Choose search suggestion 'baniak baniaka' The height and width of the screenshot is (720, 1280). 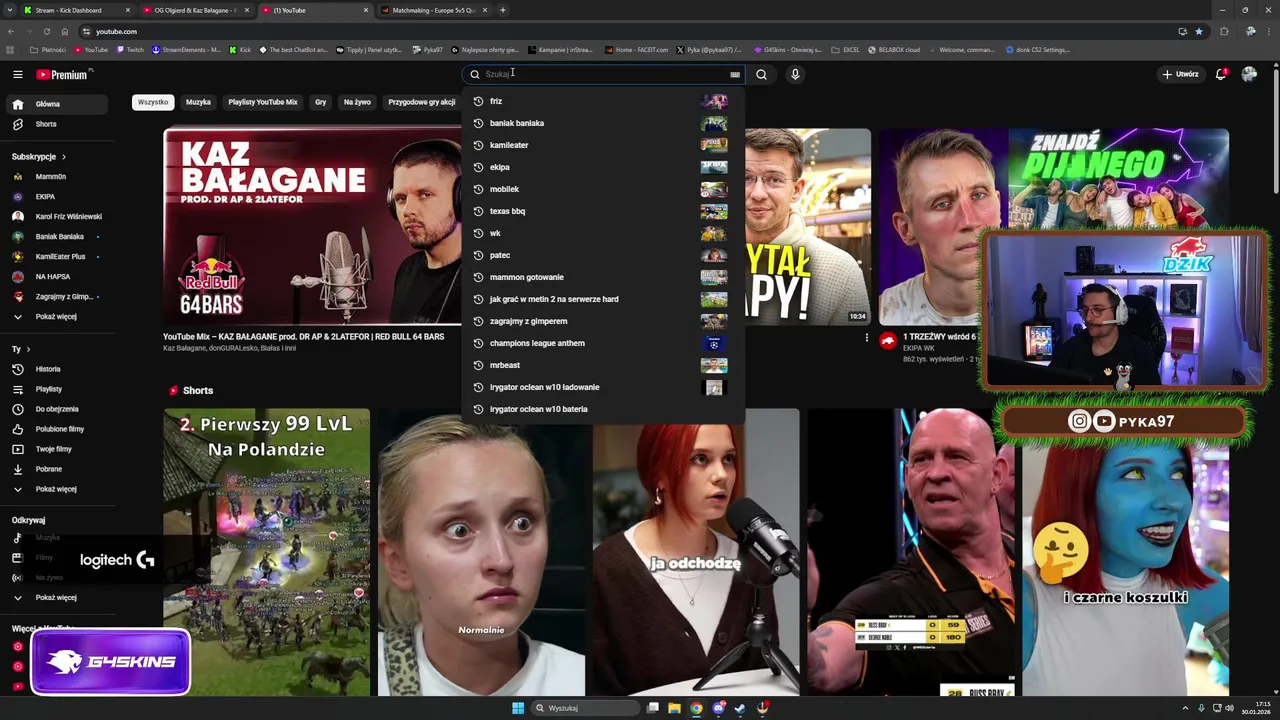click(x=603, y=123)
